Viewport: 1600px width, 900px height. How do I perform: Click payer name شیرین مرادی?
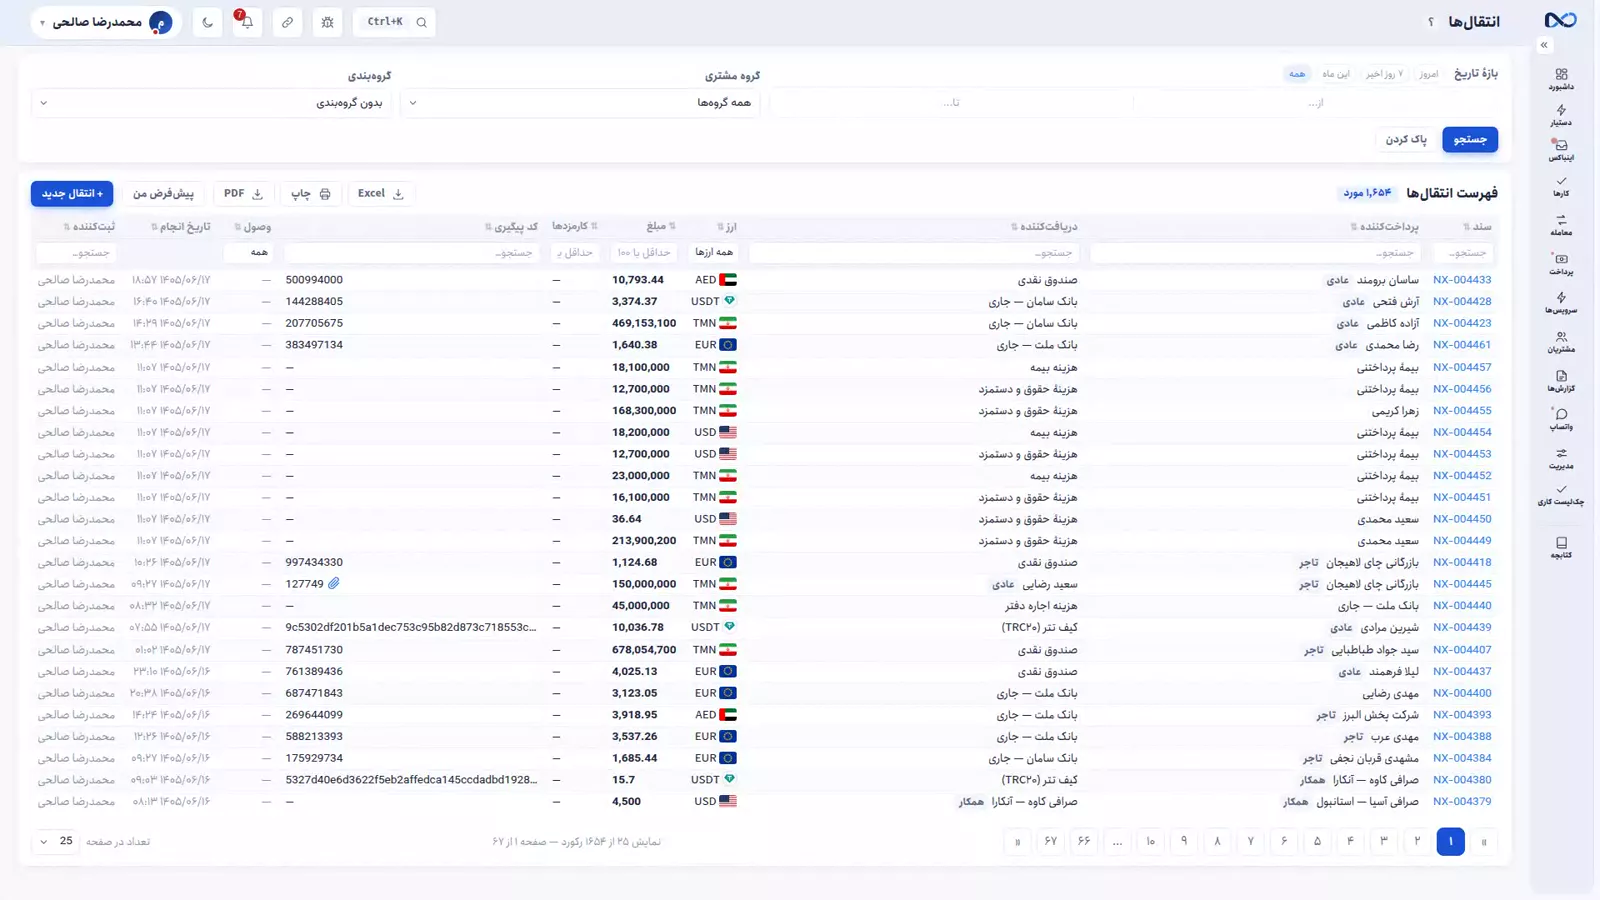(1389, 627)
